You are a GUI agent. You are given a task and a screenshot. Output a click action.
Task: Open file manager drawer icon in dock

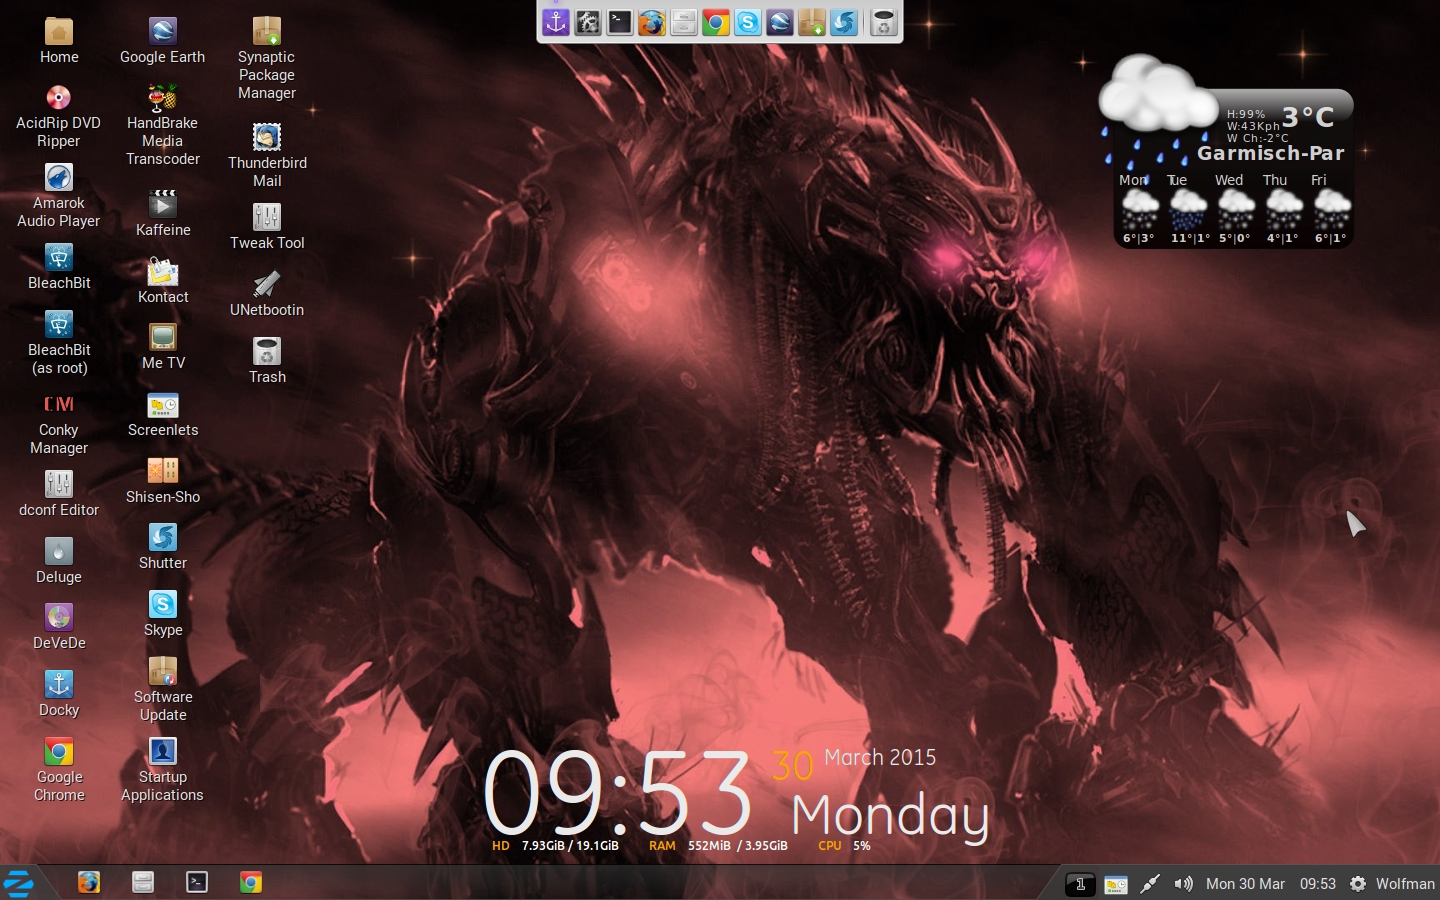pyautogui.click(x=684, y=21)
